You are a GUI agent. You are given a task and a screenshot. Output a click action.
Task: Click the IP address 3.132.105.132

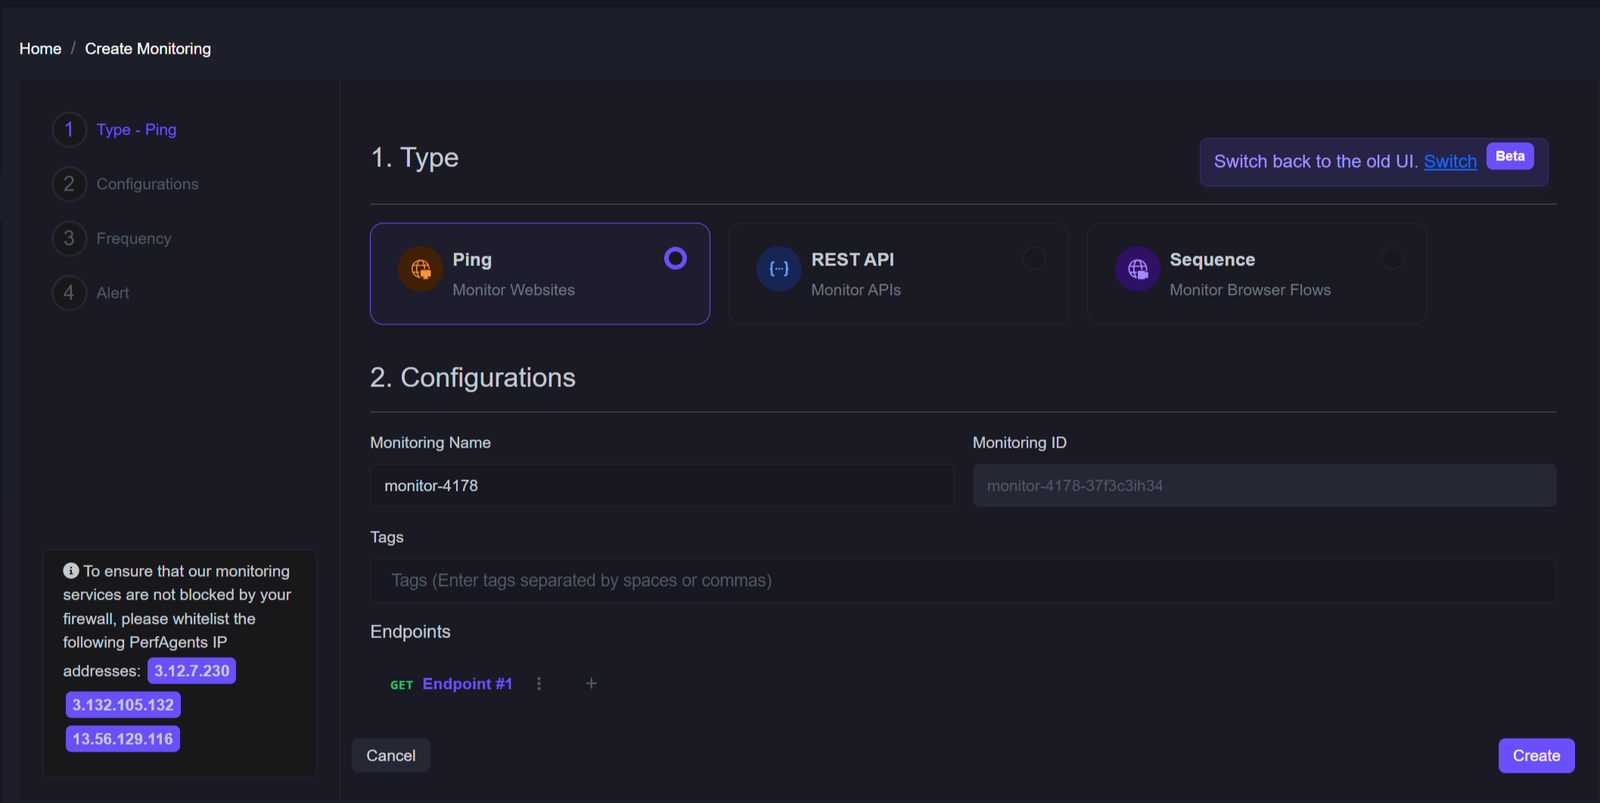point(123,705)
